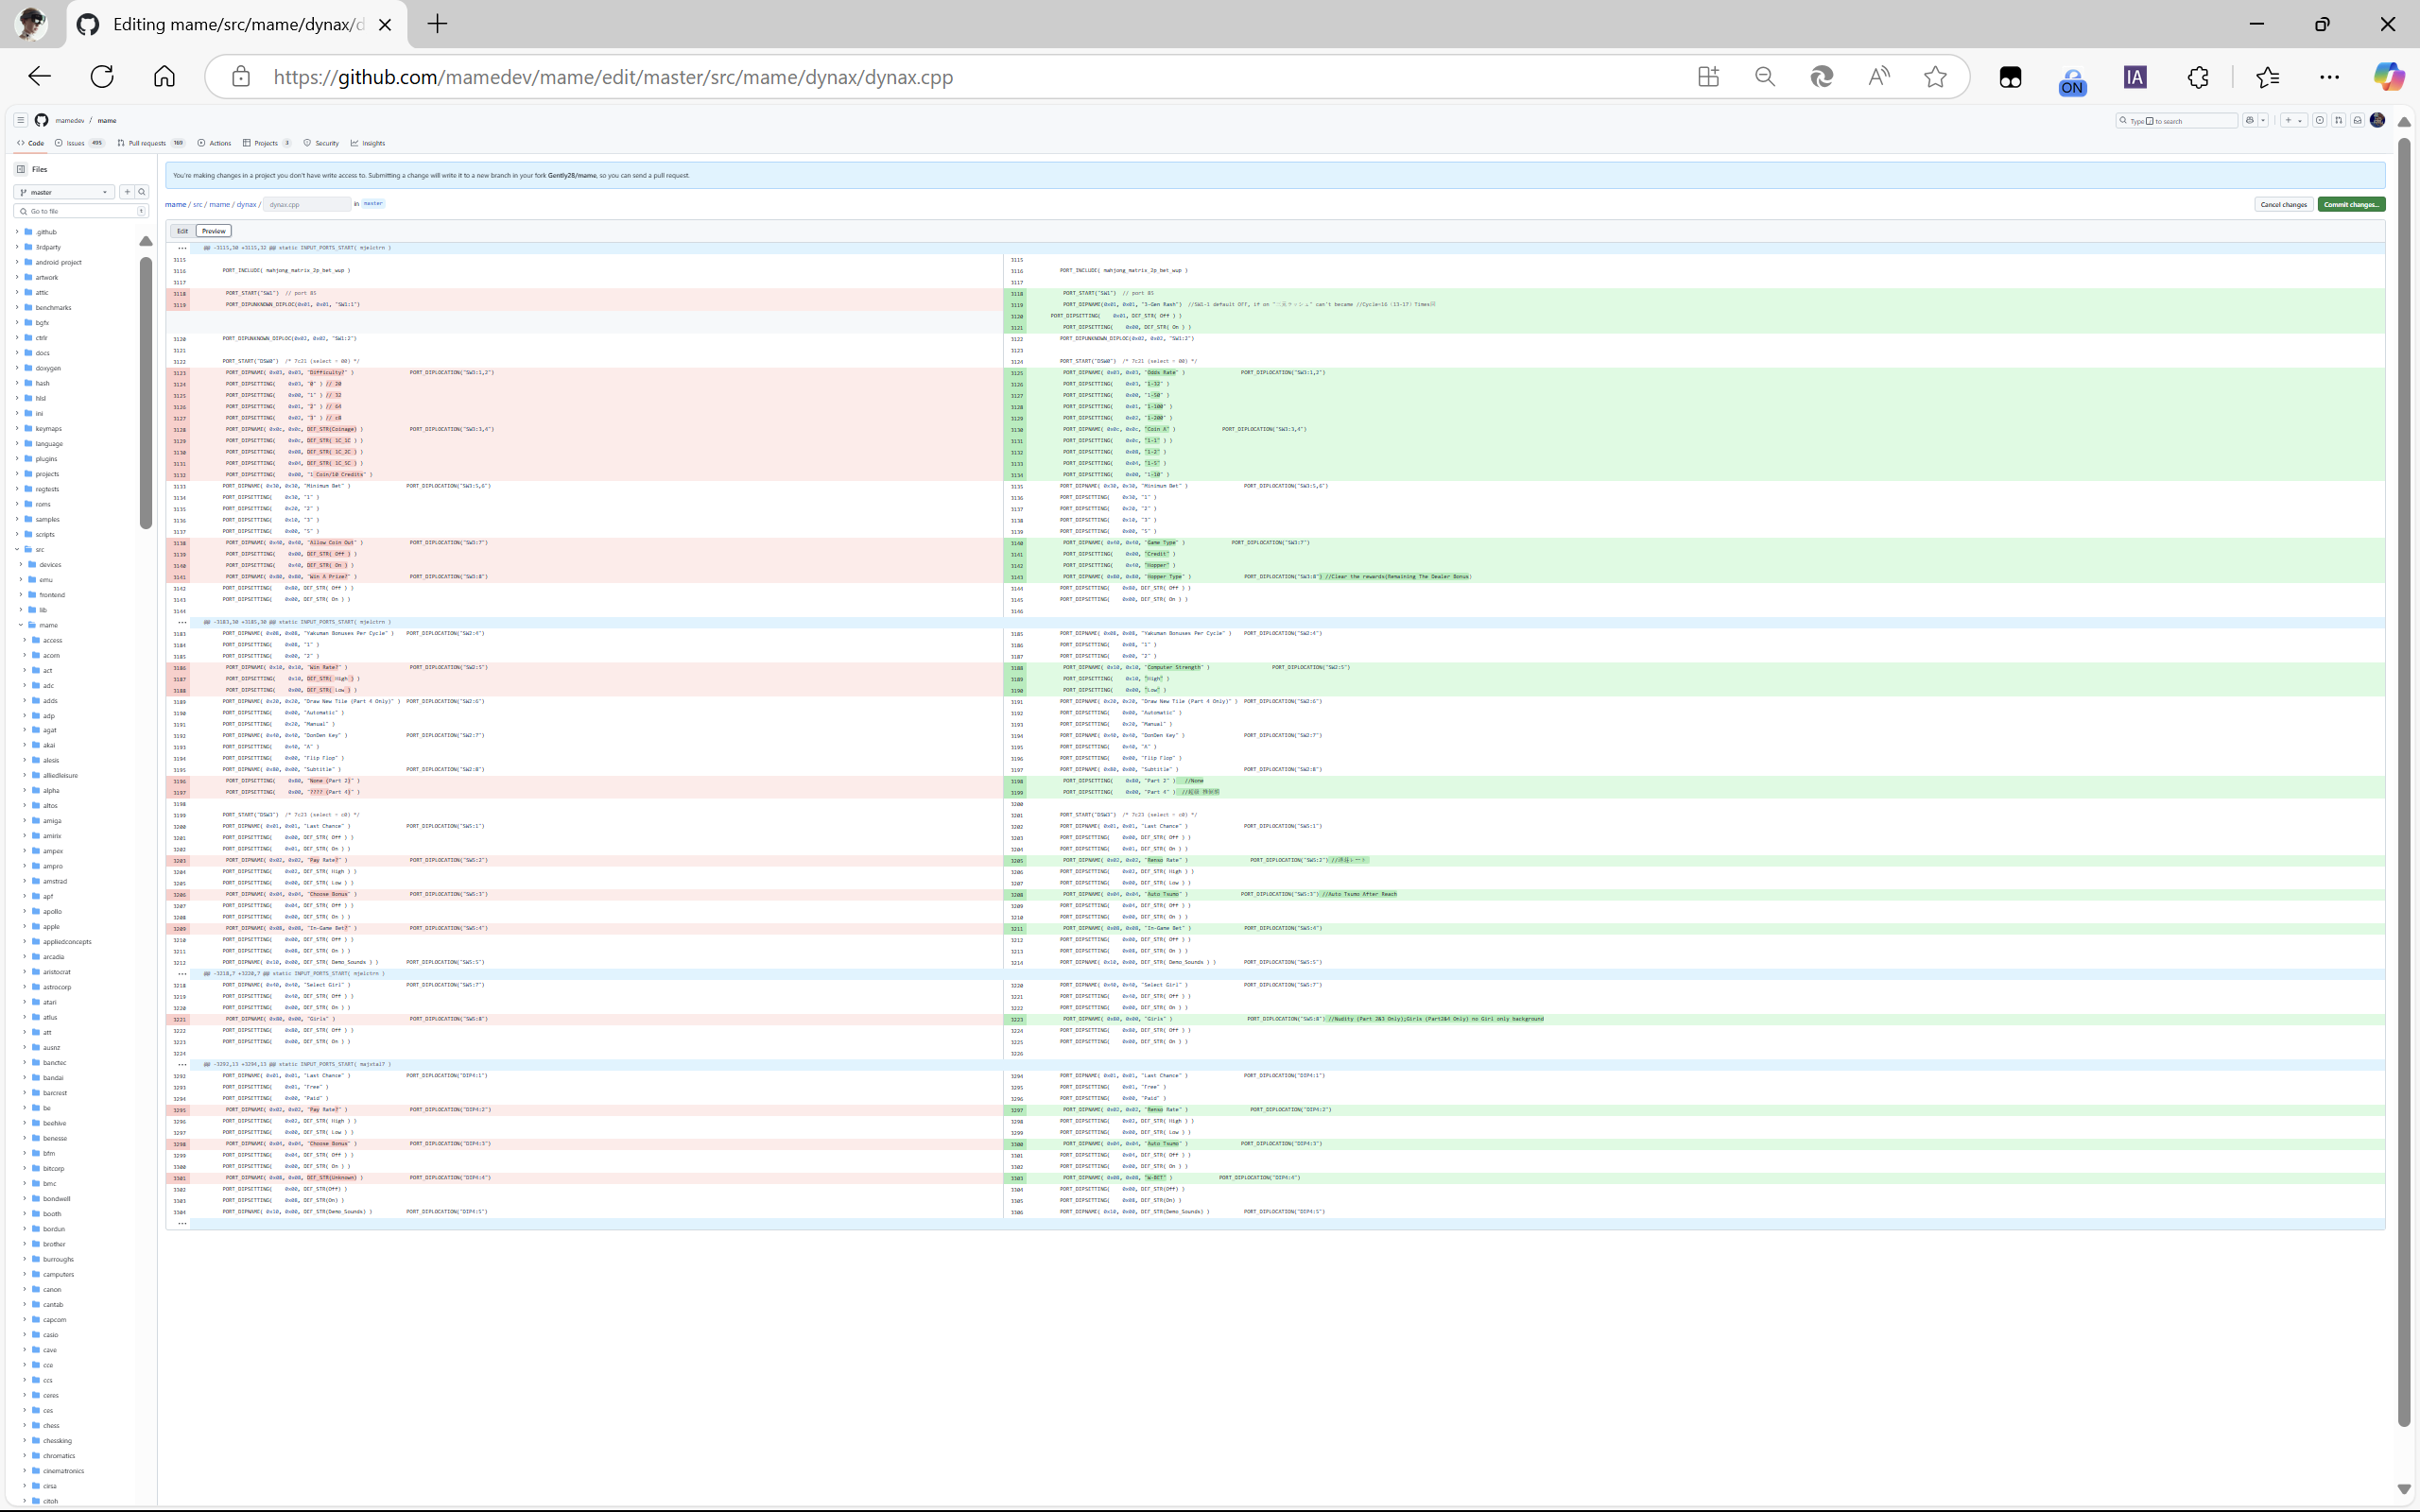Open the Favorites list icon in toolbar

point(2268,77)
